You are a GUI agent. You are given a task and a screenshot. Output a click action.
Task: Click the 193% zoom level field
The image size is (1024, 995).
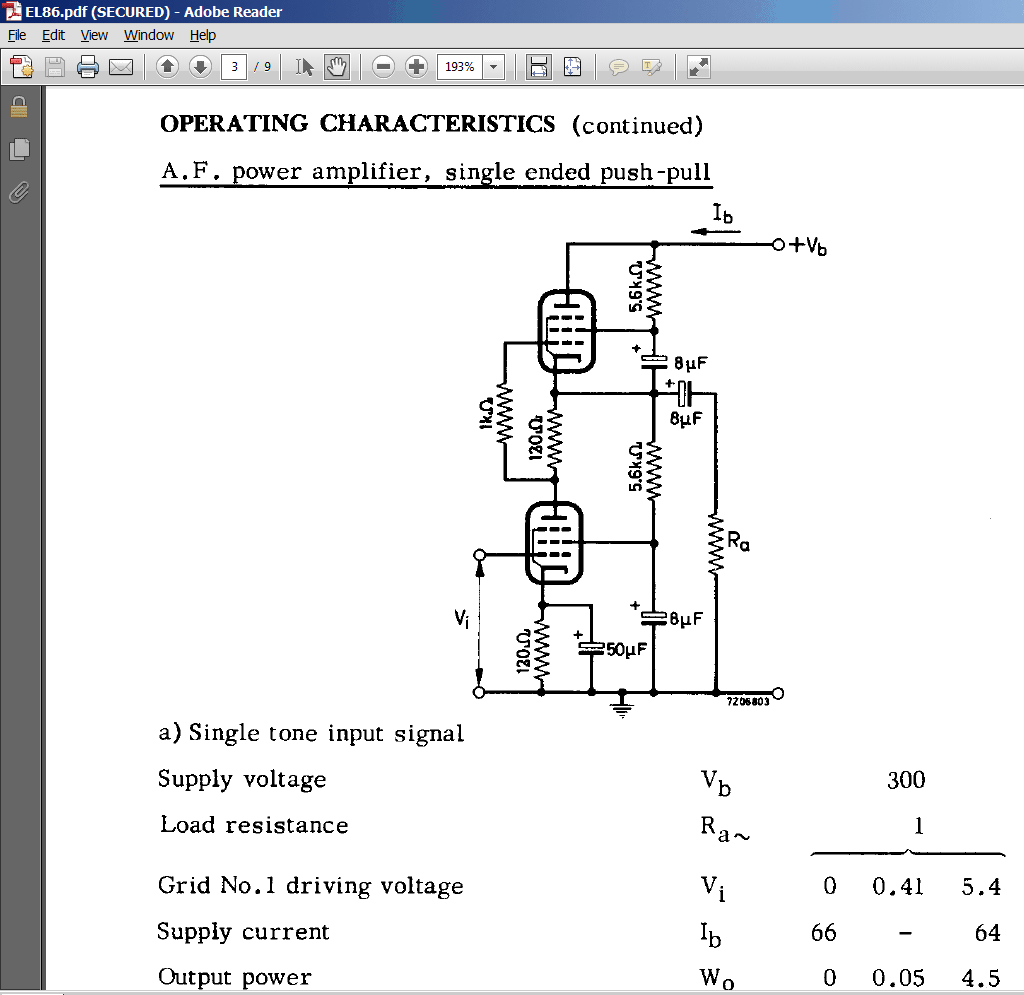tap(460, 67)
